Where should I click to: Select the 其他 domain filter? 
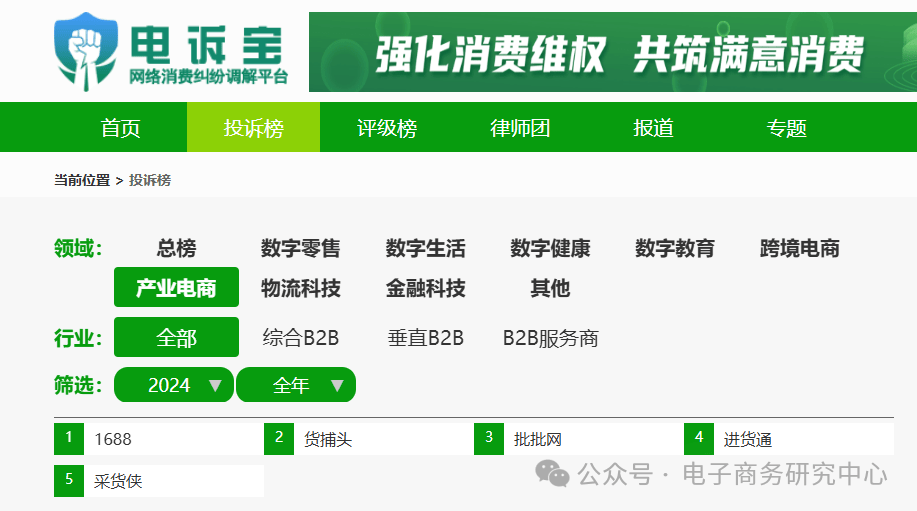pyautogui.click(x=550, y=288)
